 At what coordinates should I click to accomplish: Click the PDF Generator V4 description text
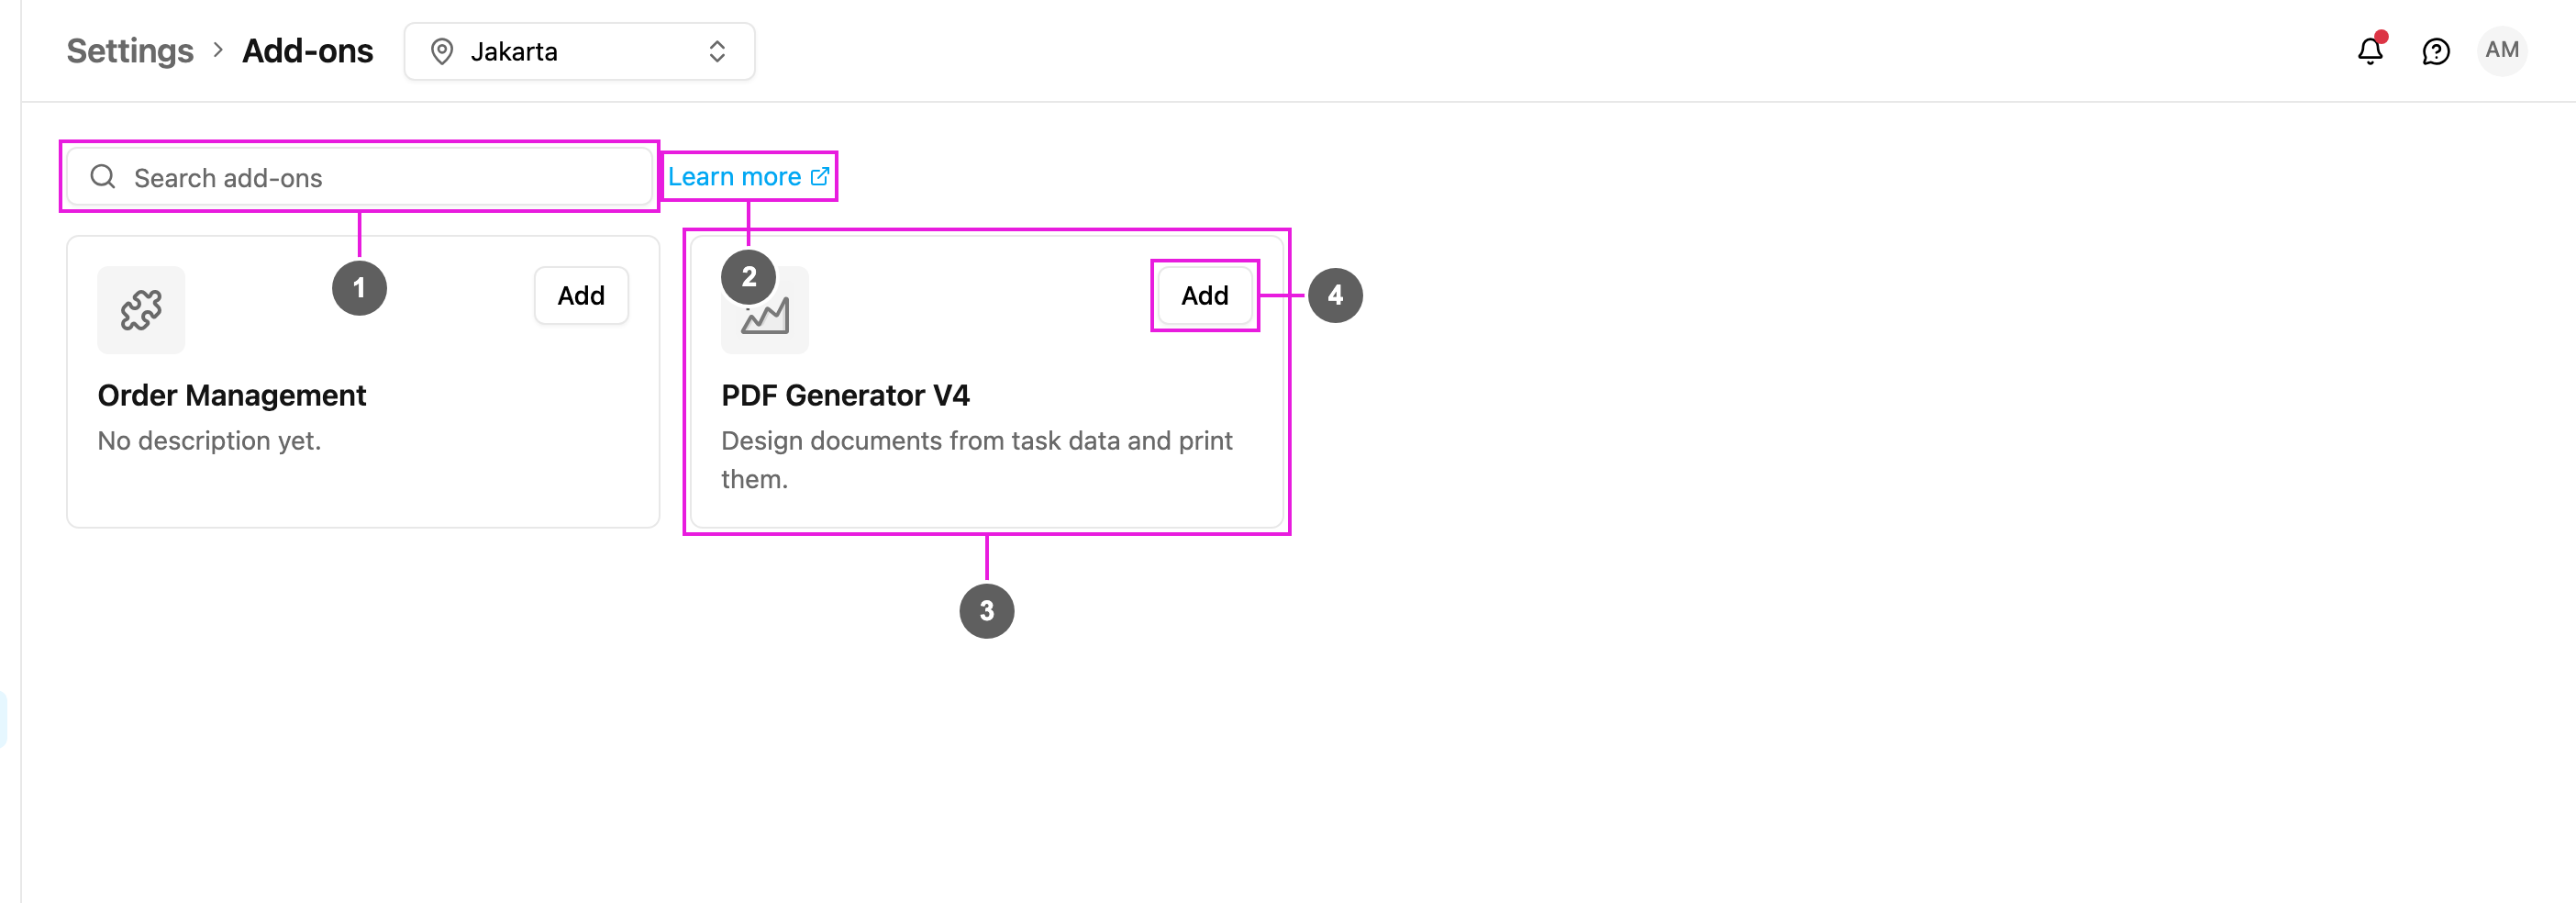tap(977, 459)
